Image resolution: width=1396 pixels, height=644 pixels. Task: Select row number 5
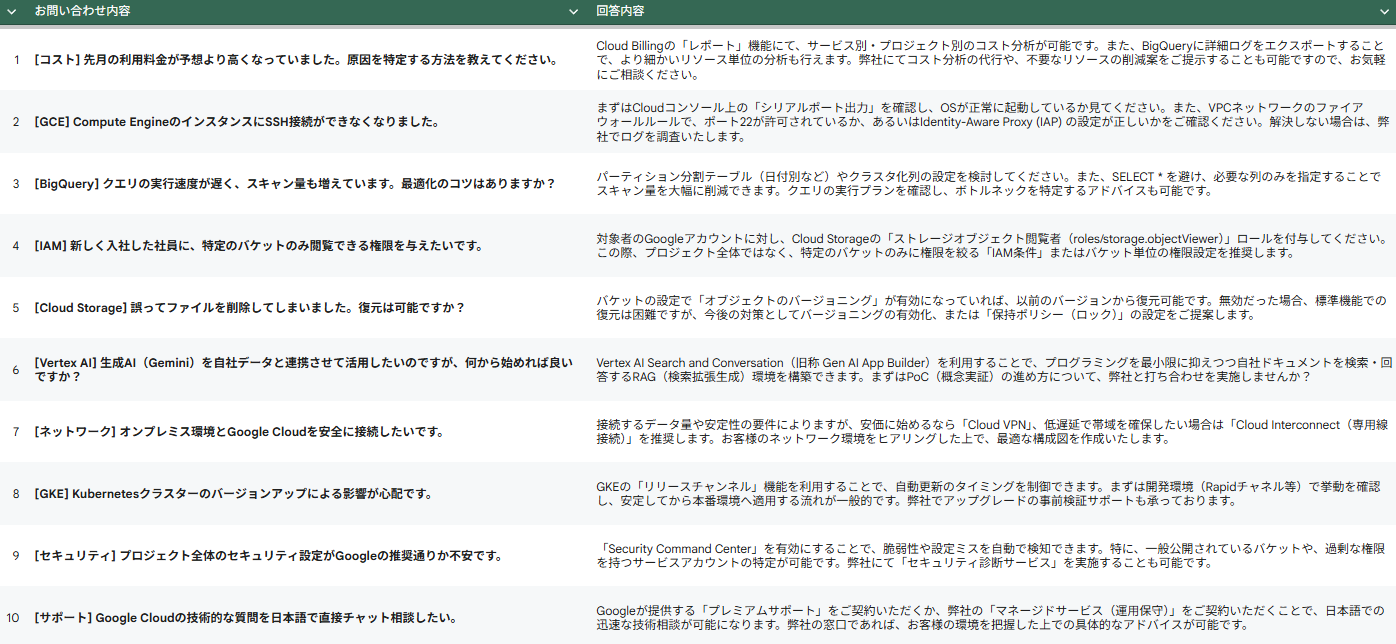15,308
